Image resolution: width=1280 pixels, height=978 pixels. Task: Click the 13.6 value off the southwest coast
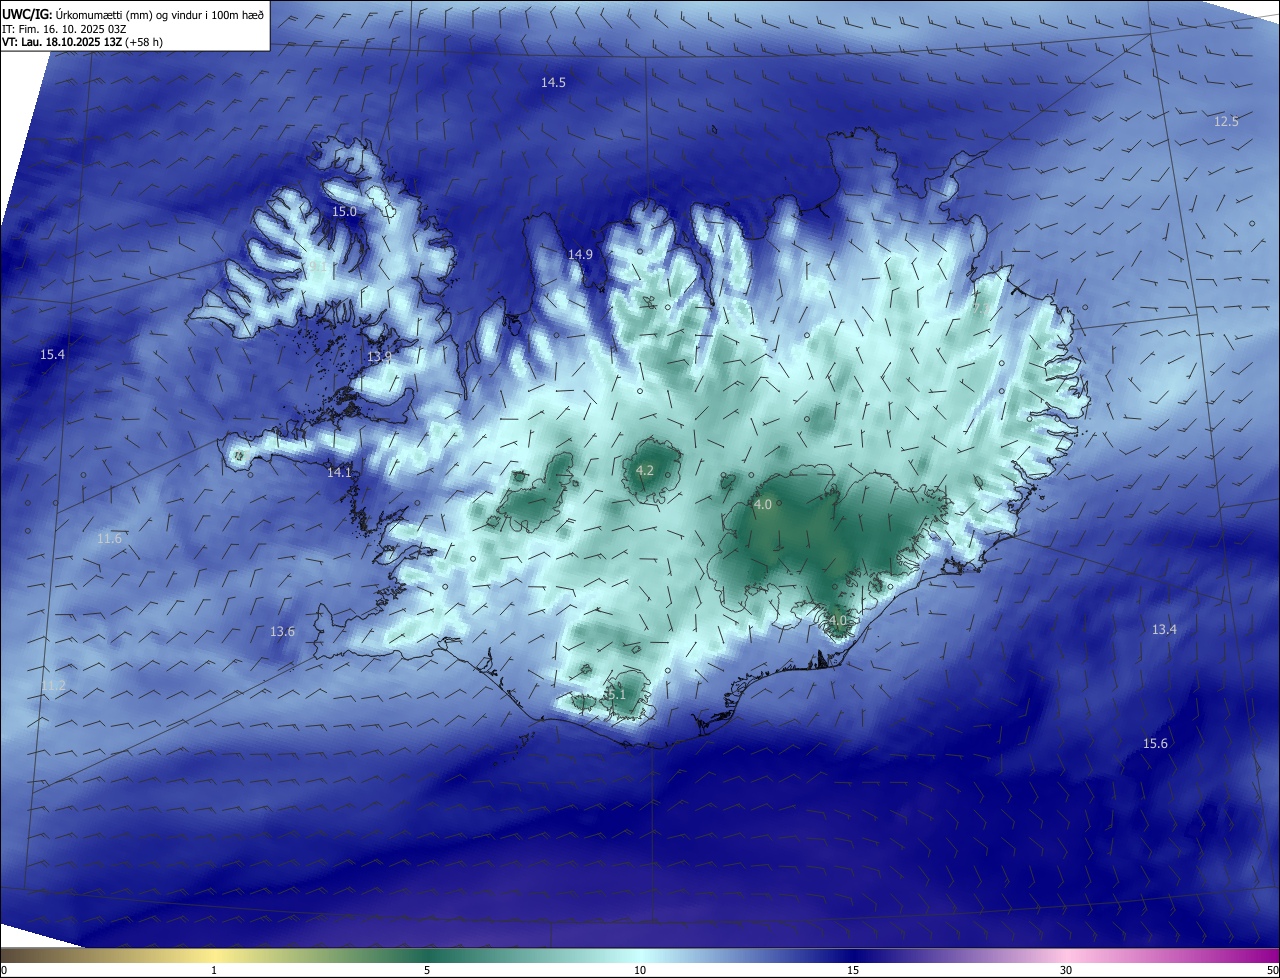[x=283, y=632]
